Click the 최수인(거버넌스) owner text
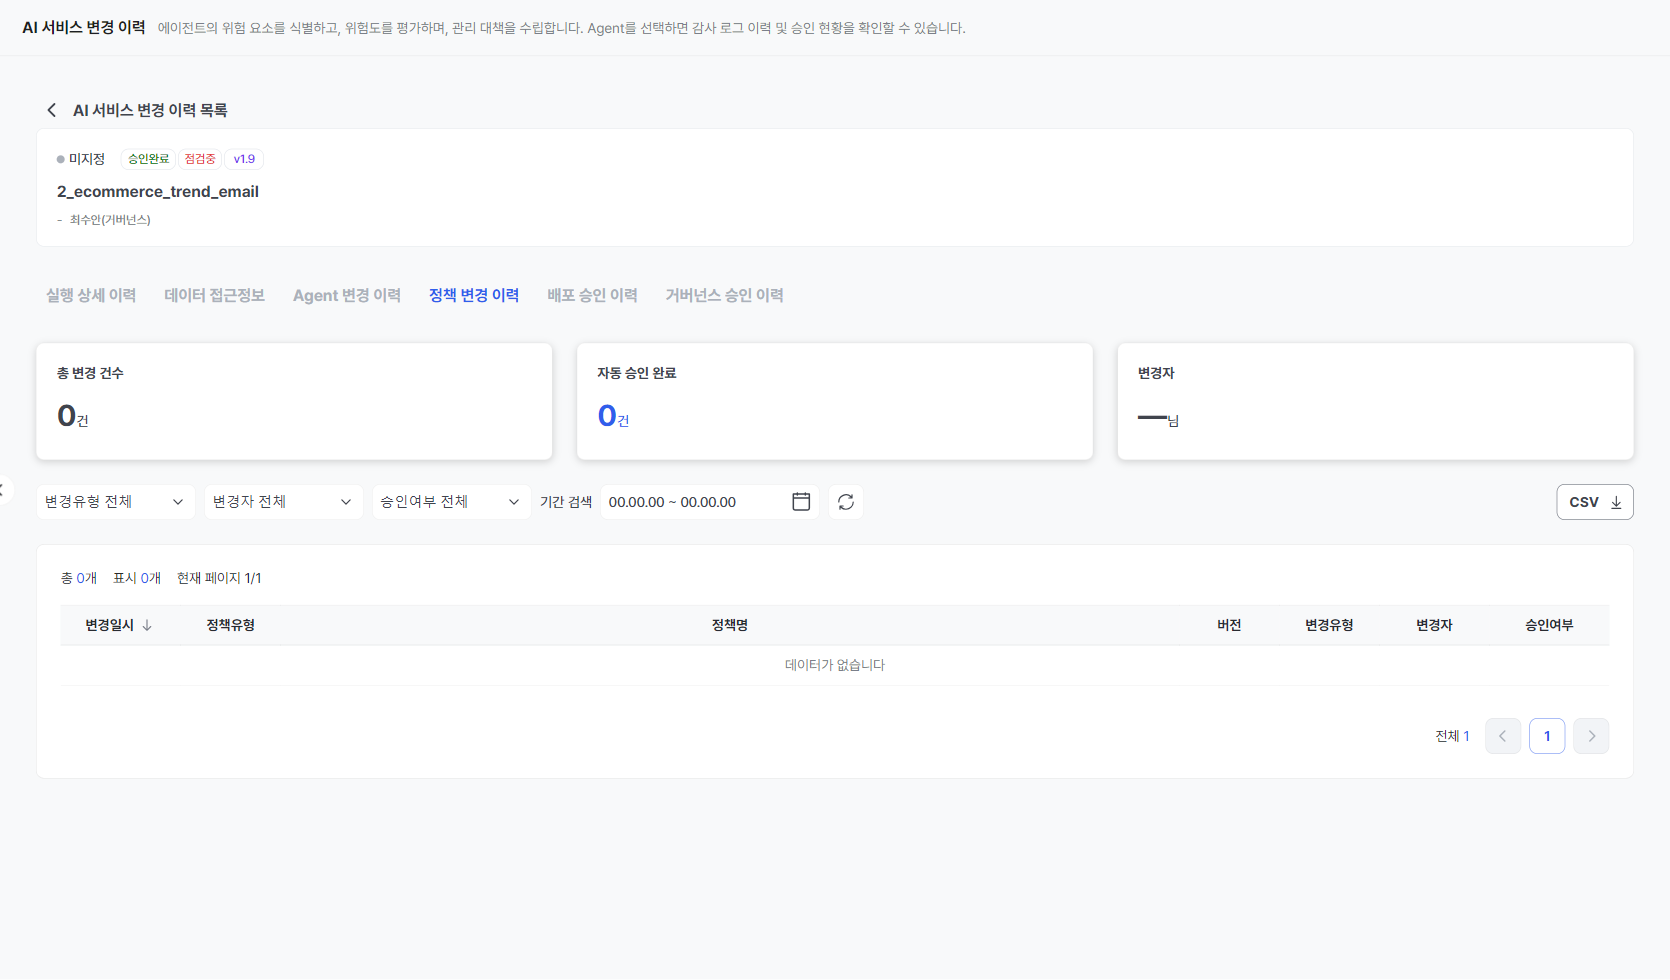Screen dimensions: 1670x980 click(110, 220)
